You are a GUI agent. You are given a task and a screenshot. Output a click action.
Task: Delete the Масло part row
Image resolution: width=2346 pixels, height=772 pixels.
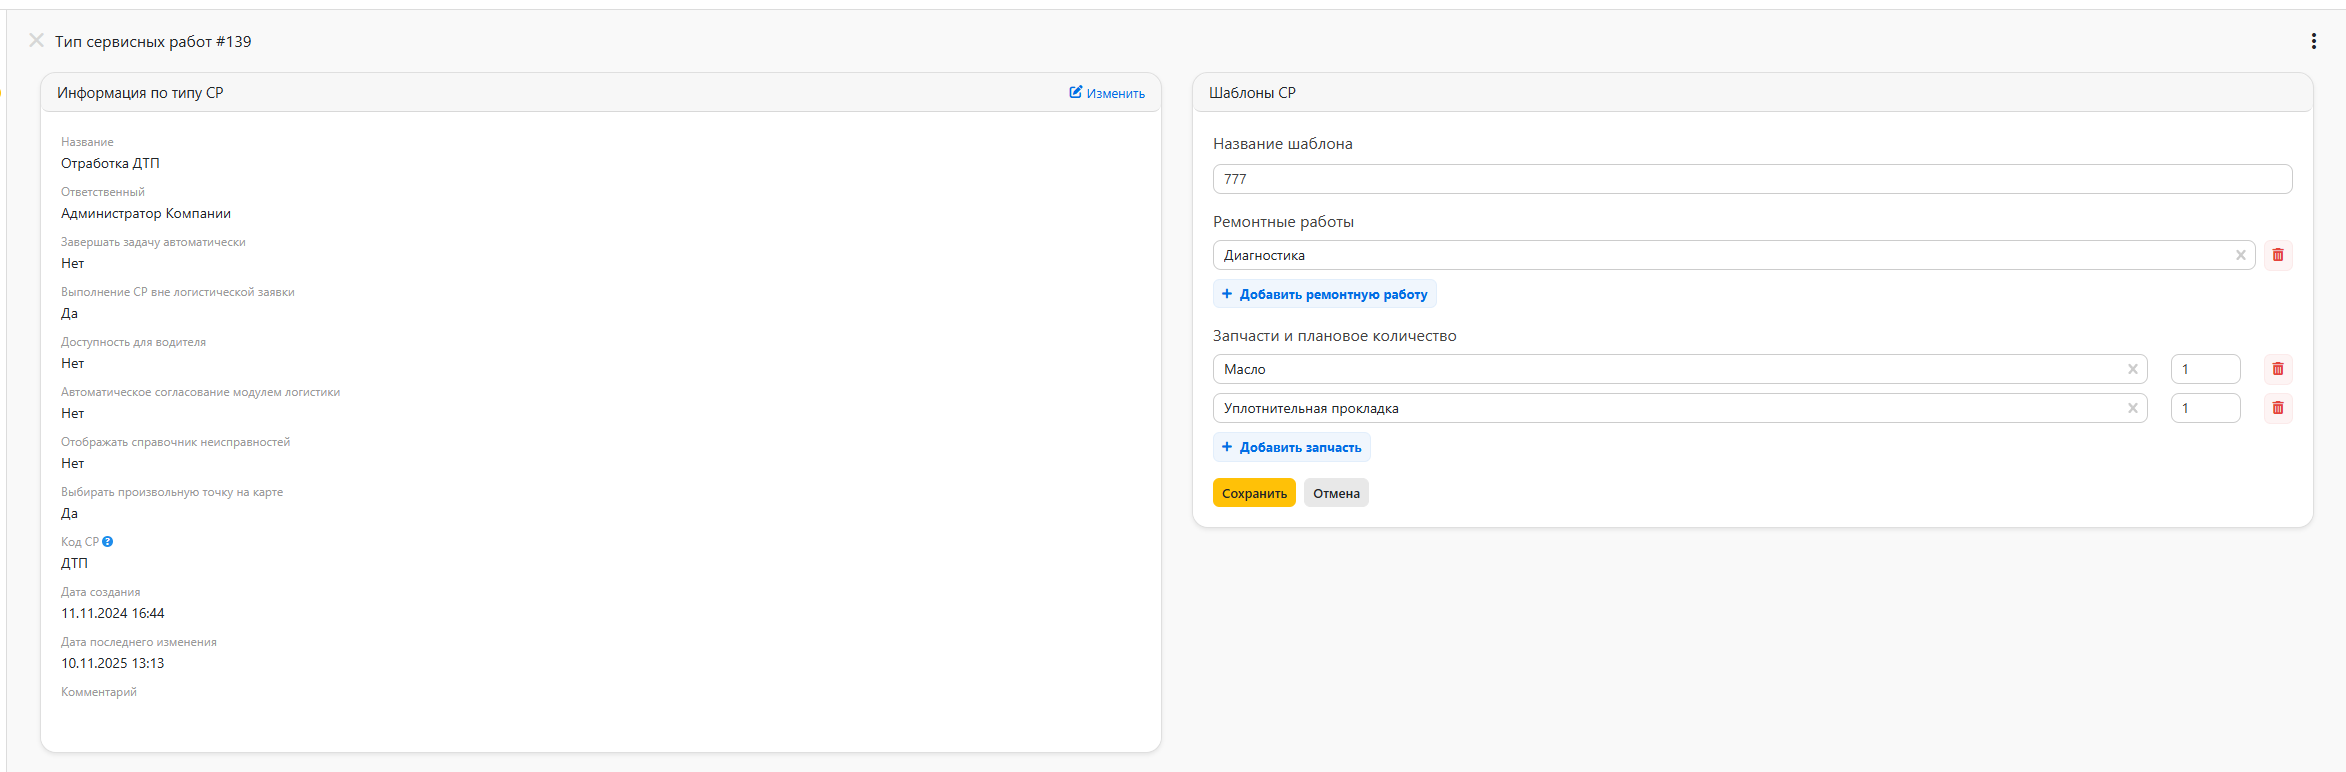[x=2278, y=369]
